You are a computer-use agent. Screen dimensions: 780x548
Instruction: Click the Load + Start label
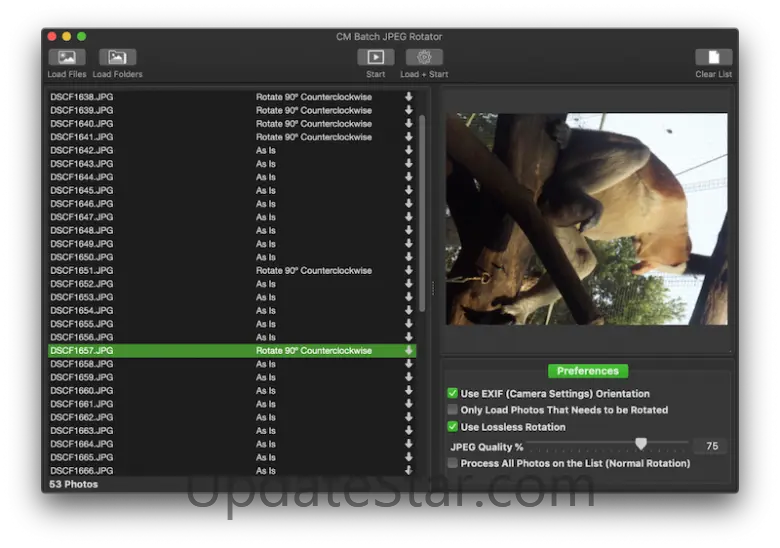tap(424, 74)
